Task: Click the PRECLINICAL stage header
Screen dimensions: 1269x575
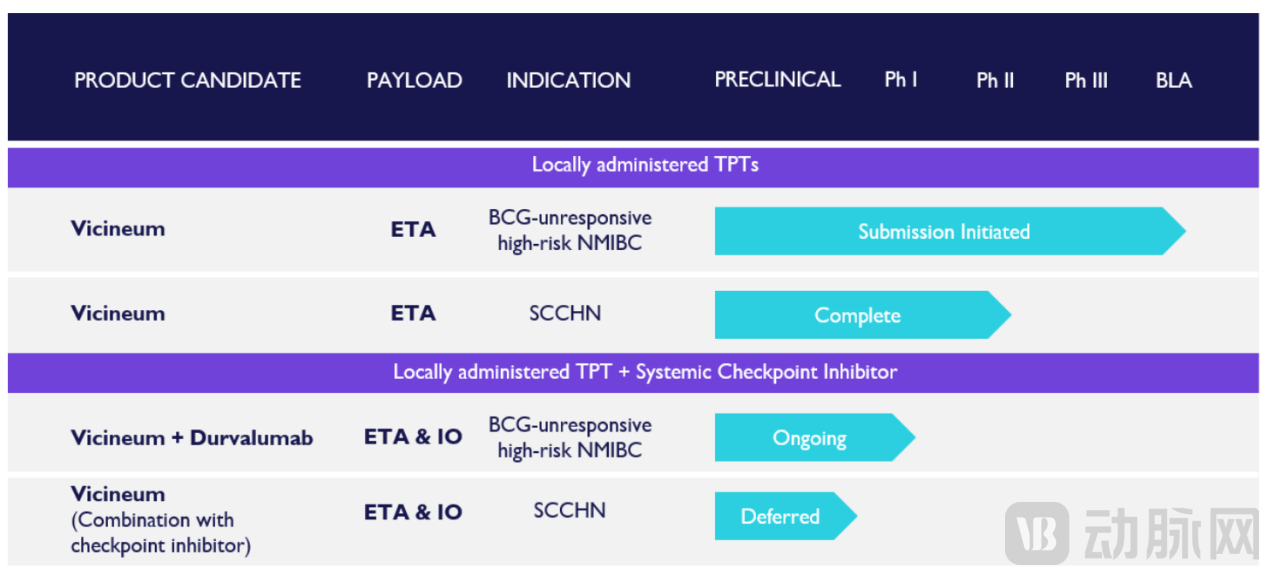Action: point(777,80)
